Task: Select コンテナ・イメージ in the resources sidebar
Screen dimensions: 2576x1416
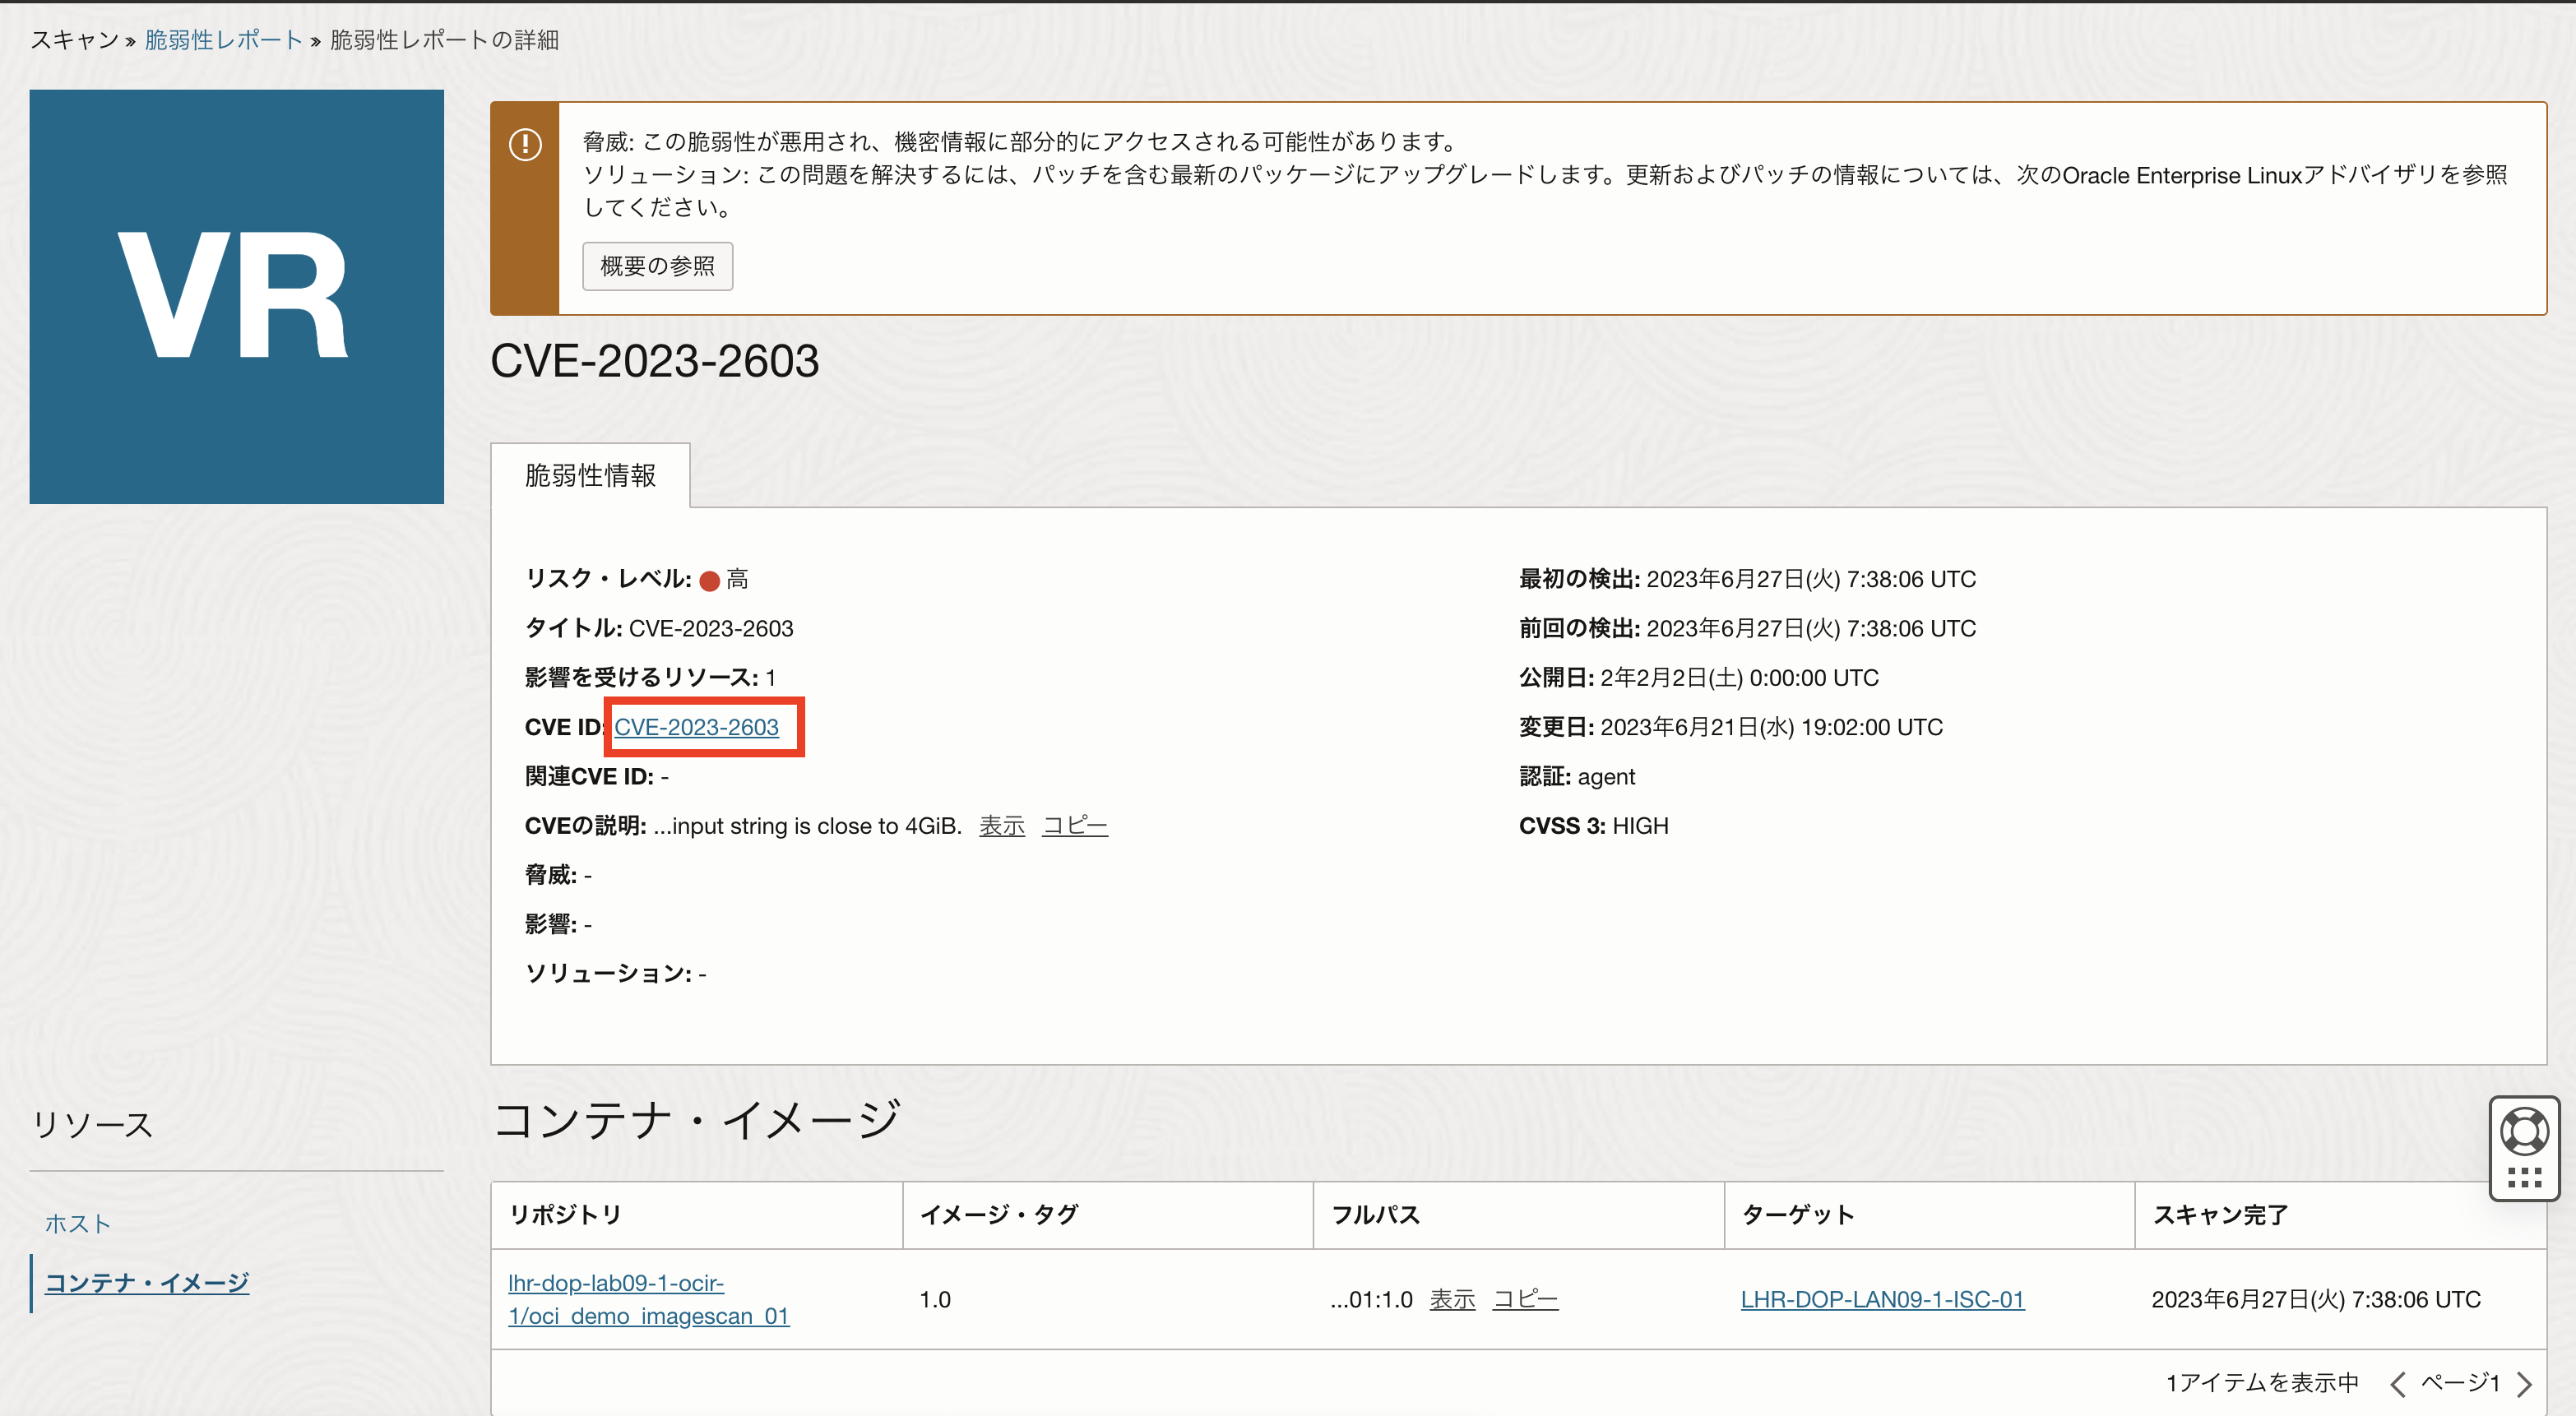Action: (x=146, y=1282)
